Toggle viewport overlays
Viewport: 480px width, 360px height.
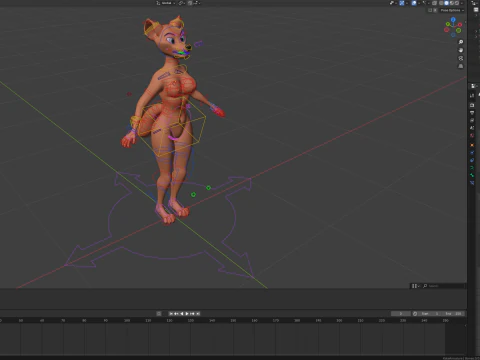(x=414, y=3)
